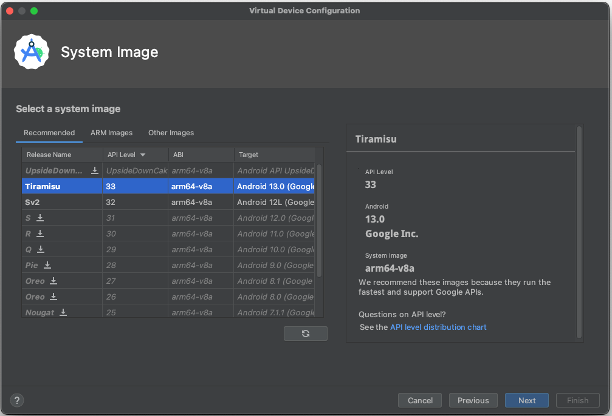Download the S system image
The height and width of the screenshot is (416, 612).
coord(40,218)
